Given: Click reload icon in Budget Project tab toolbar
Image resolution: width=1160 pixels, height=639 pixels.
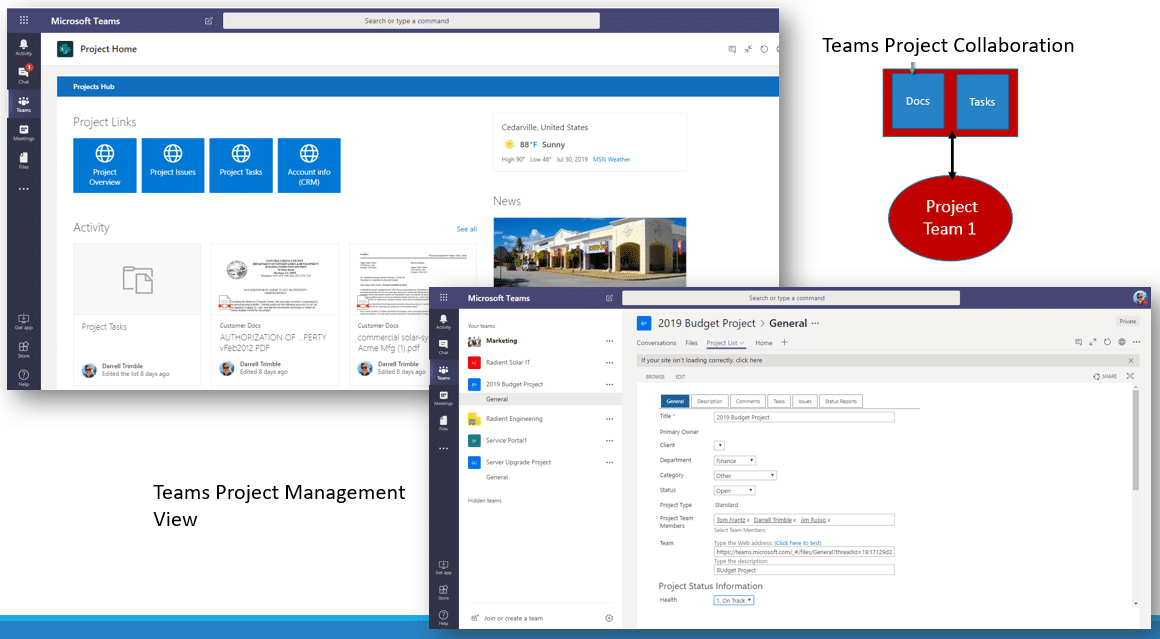Looking at the screenshot, I should (x=1107, y=342).
